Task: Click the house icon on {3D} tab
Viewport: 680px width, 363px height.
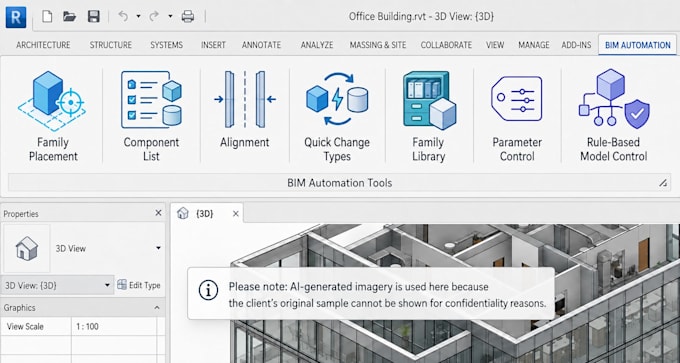Action: (183, 213)
